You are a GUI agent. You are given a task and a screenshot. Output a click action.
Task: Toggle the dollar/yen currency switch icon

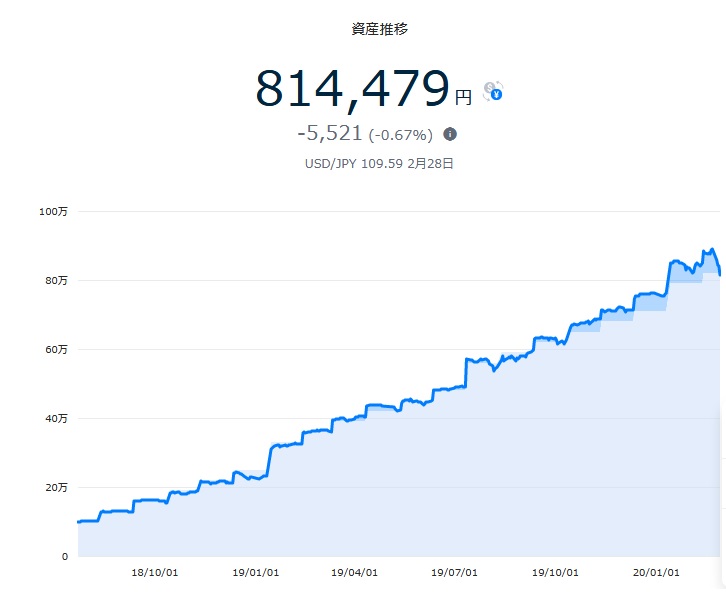point(493,91)
